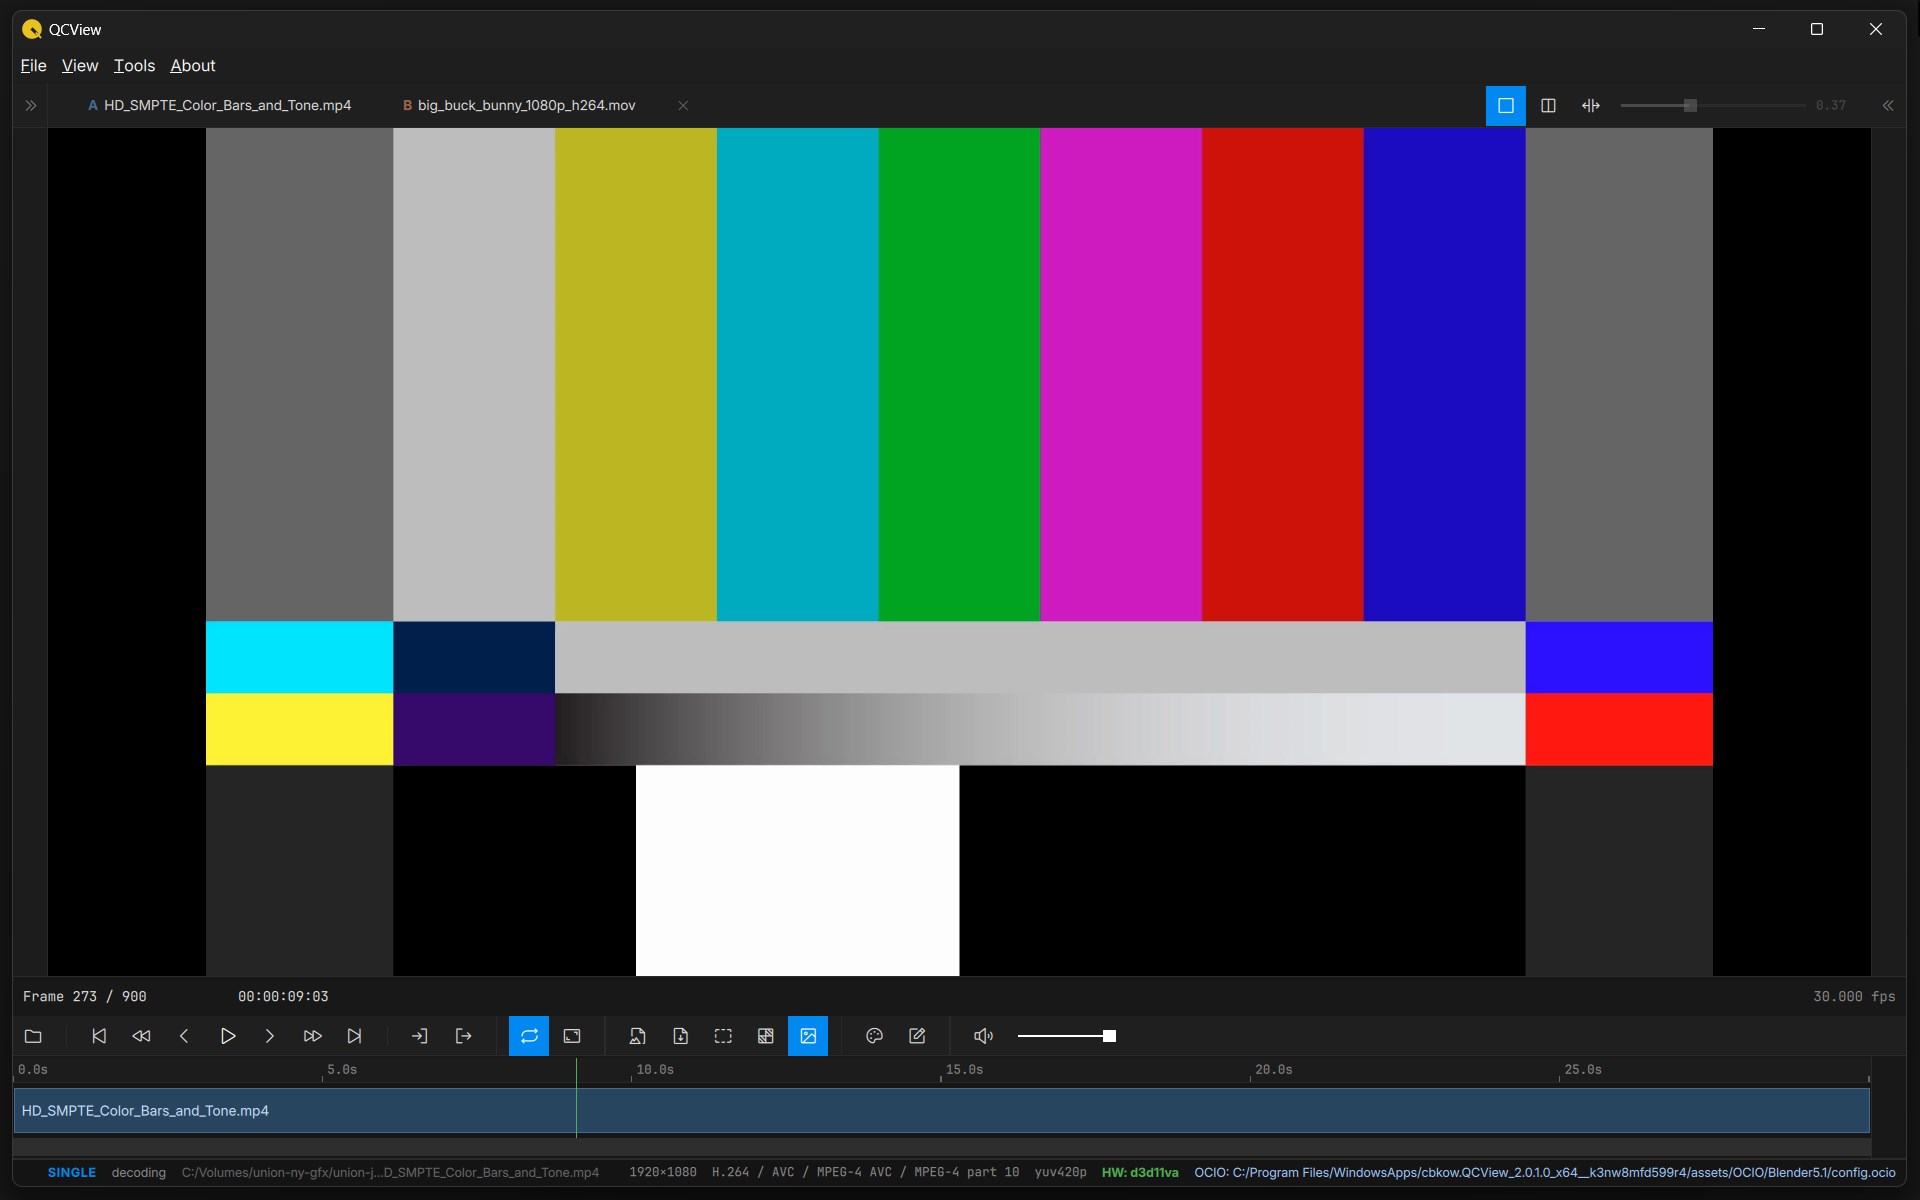Viewport: 1920px width, 1200px height.
Task: Click the dashed region selection icon
Action: 723,1036
